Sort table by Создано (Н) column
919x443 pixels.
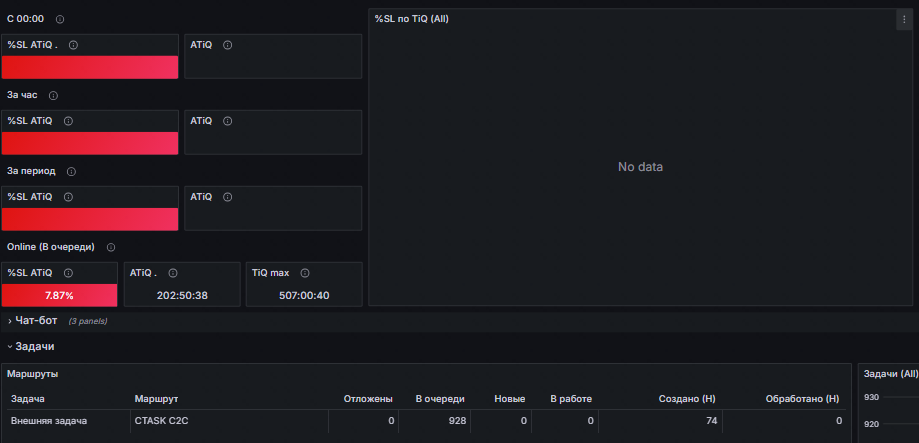(687, 399)
